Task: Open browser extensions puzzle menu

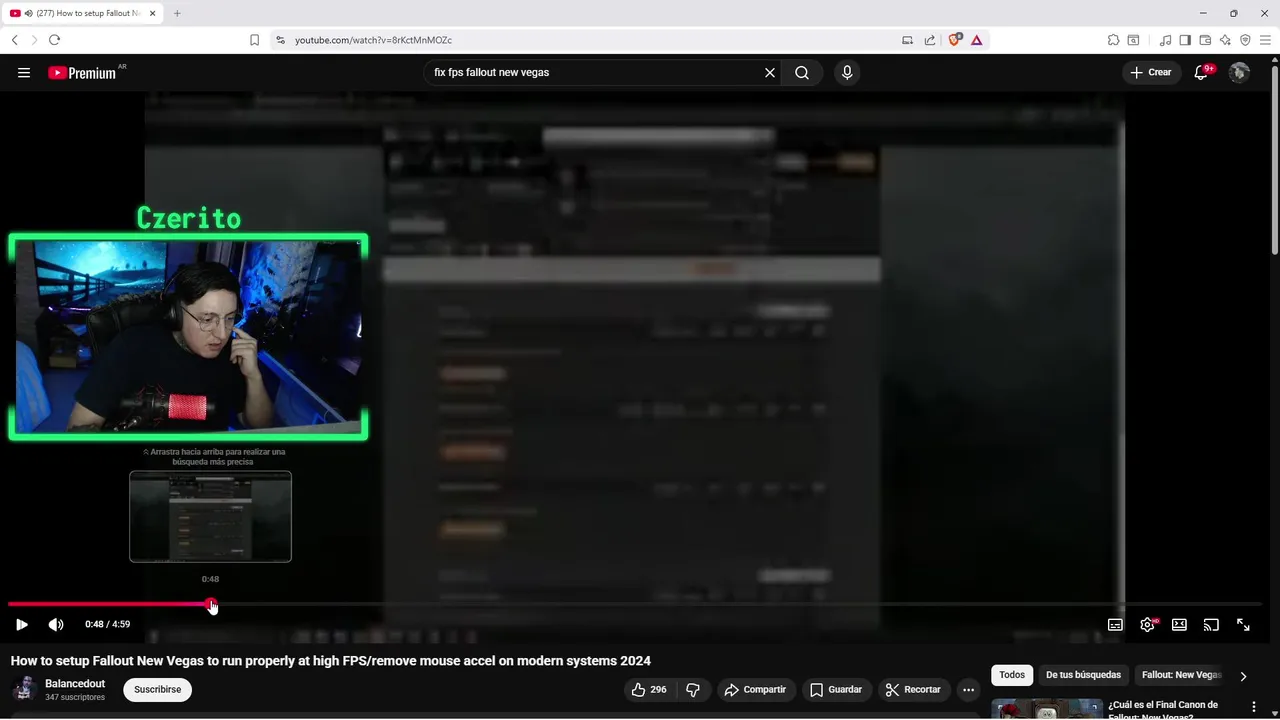Action: point(1113,40)
